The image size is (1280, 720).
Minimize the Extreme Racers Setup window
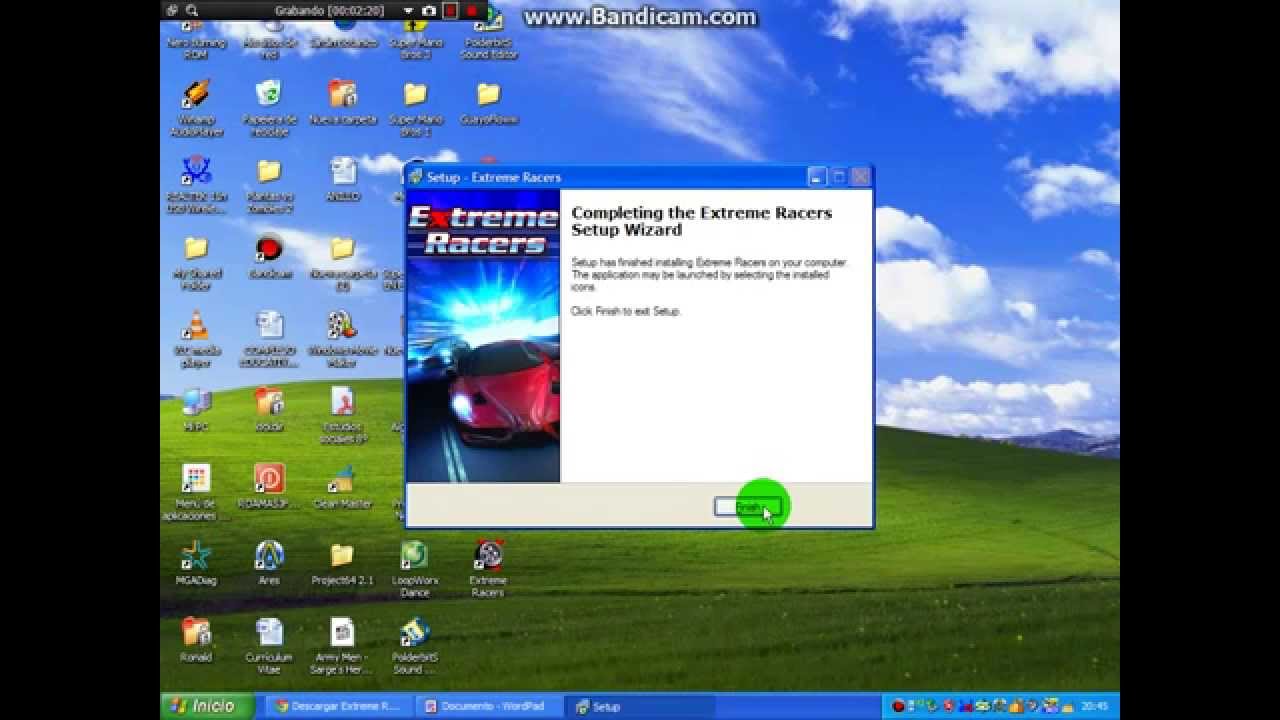tap(817, 177)
